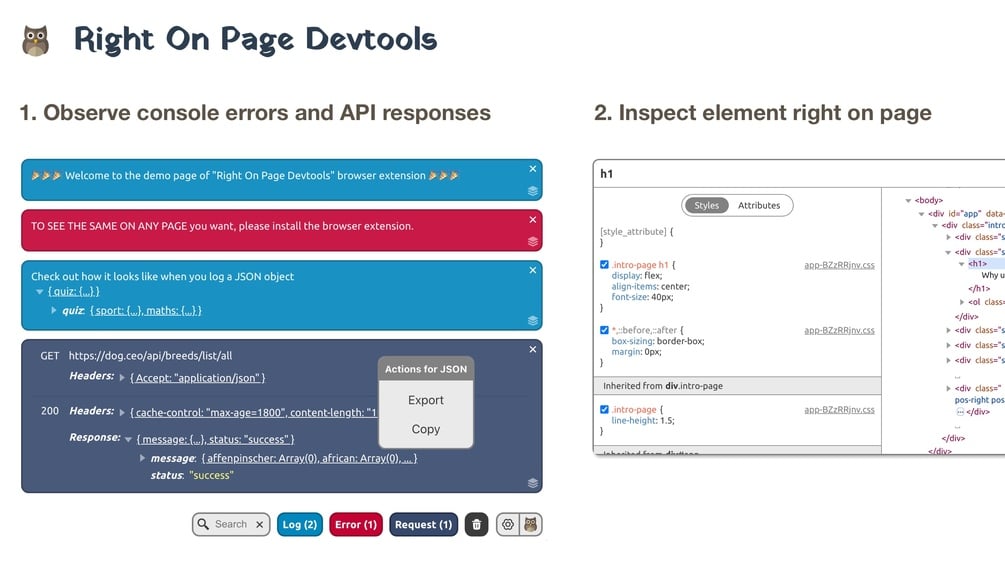The height and width of the screenshot is (565, 1005).
Task: Close the dog.ceo GET request panel
Action: tap(533, 350)
